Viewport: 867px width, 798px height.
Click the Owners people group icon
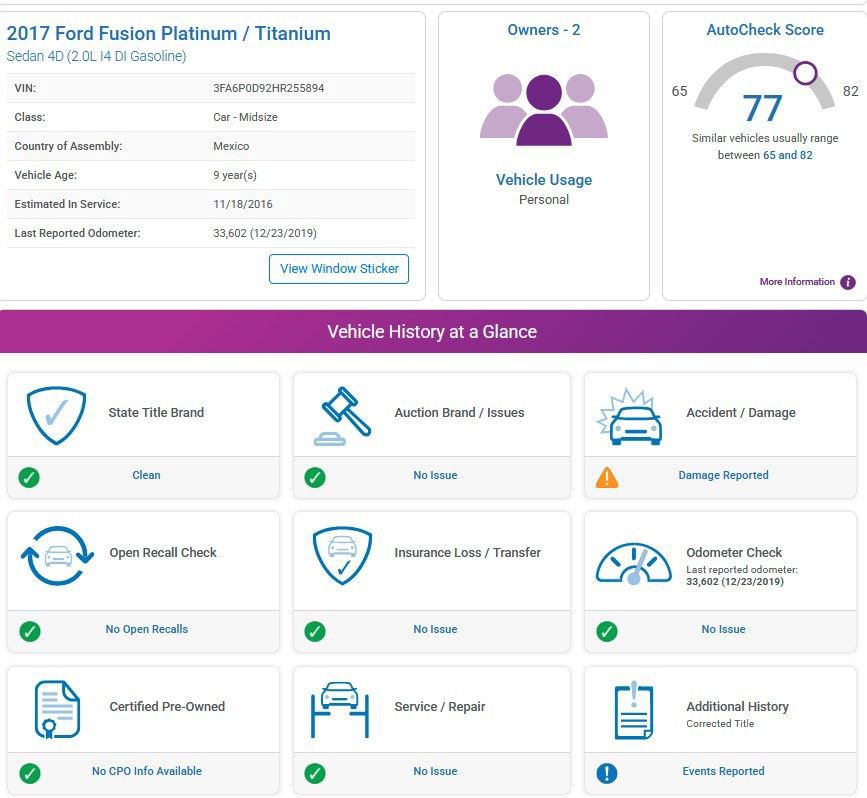click(544, 109)
